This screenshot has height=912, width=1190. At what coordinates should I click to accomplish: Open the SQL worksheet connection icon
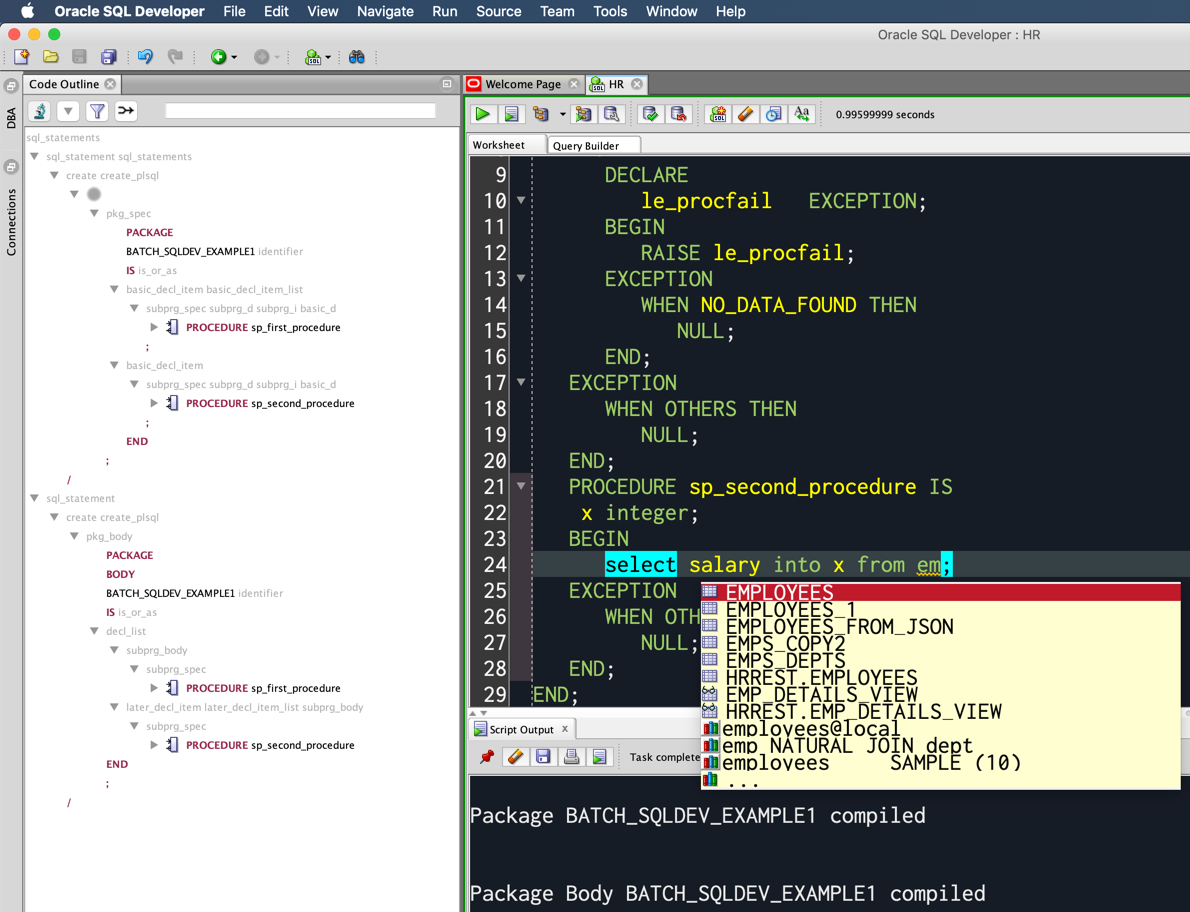click(x=312, y=57)
